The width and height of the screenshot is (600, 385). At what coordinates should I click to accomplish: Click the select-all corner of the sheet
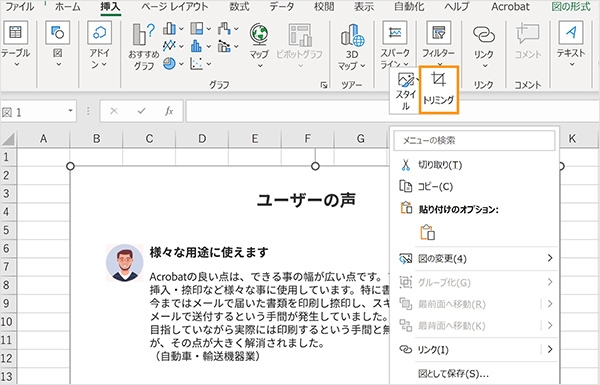pyautogui.click(x=8, y=139)
